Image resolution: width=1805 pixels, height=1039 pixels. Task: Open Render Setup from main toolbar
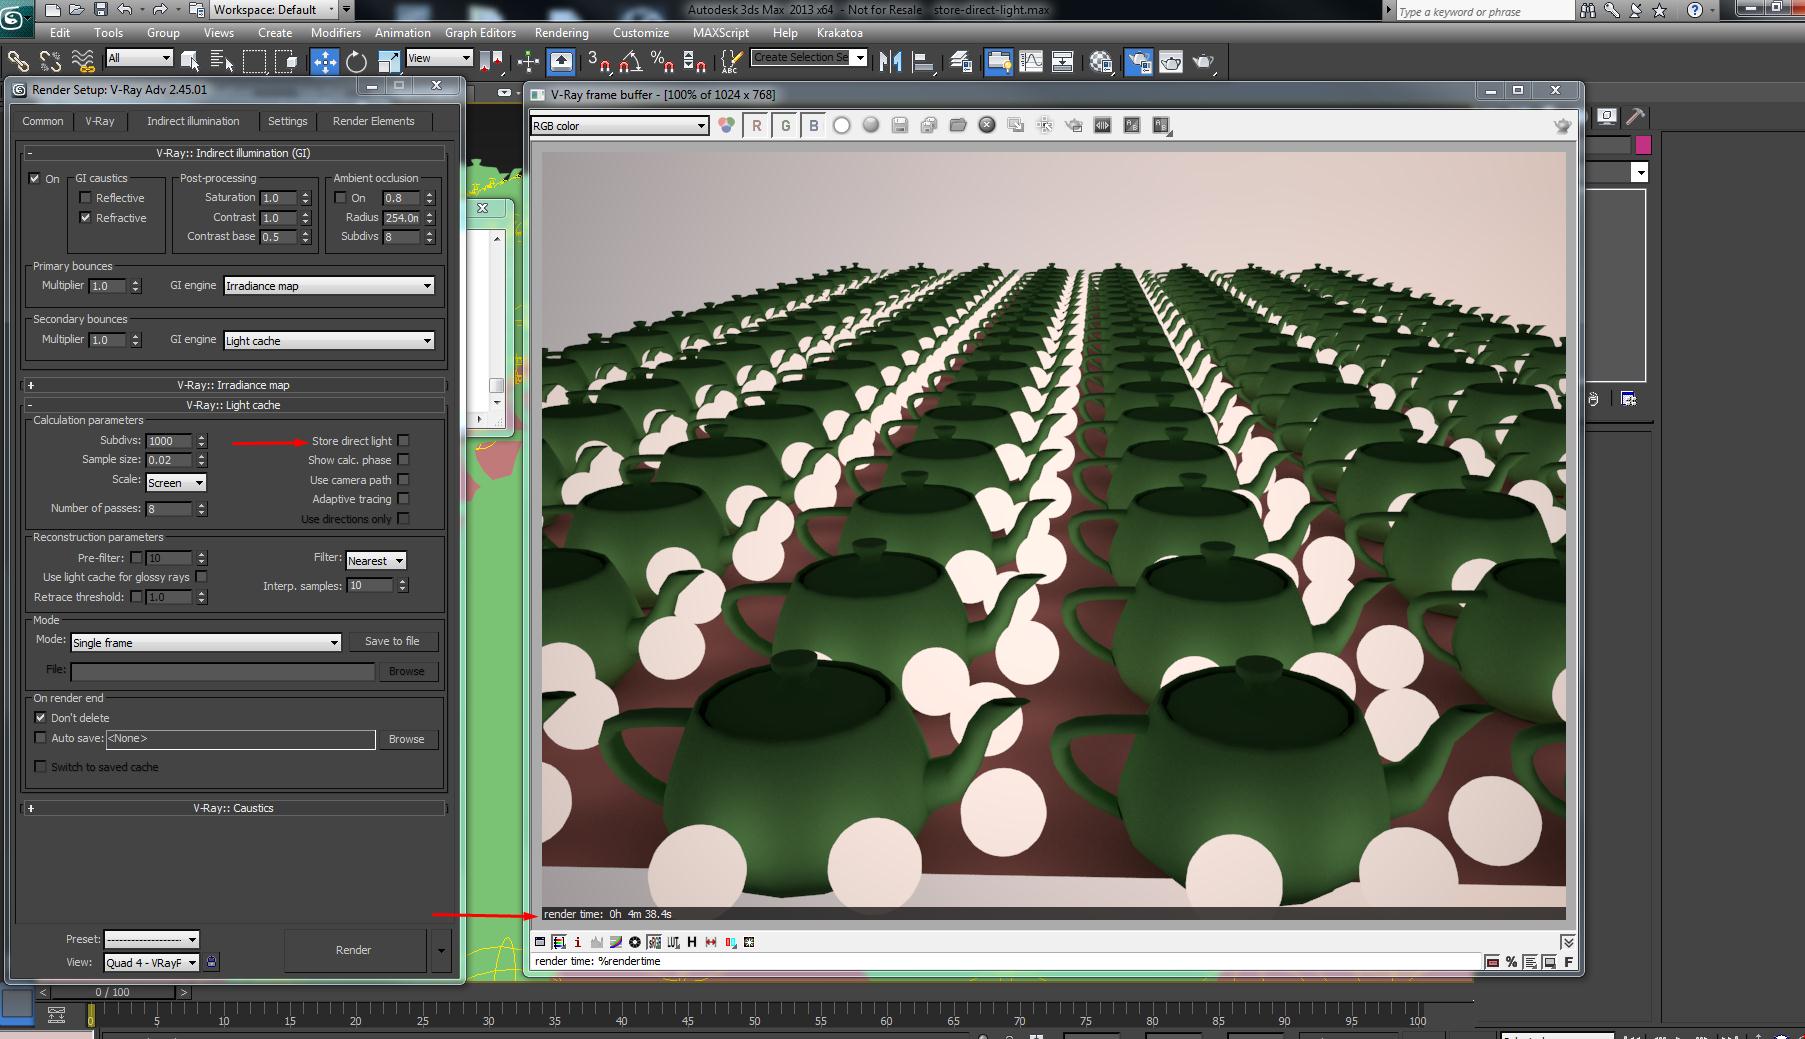click(1138, 62)
